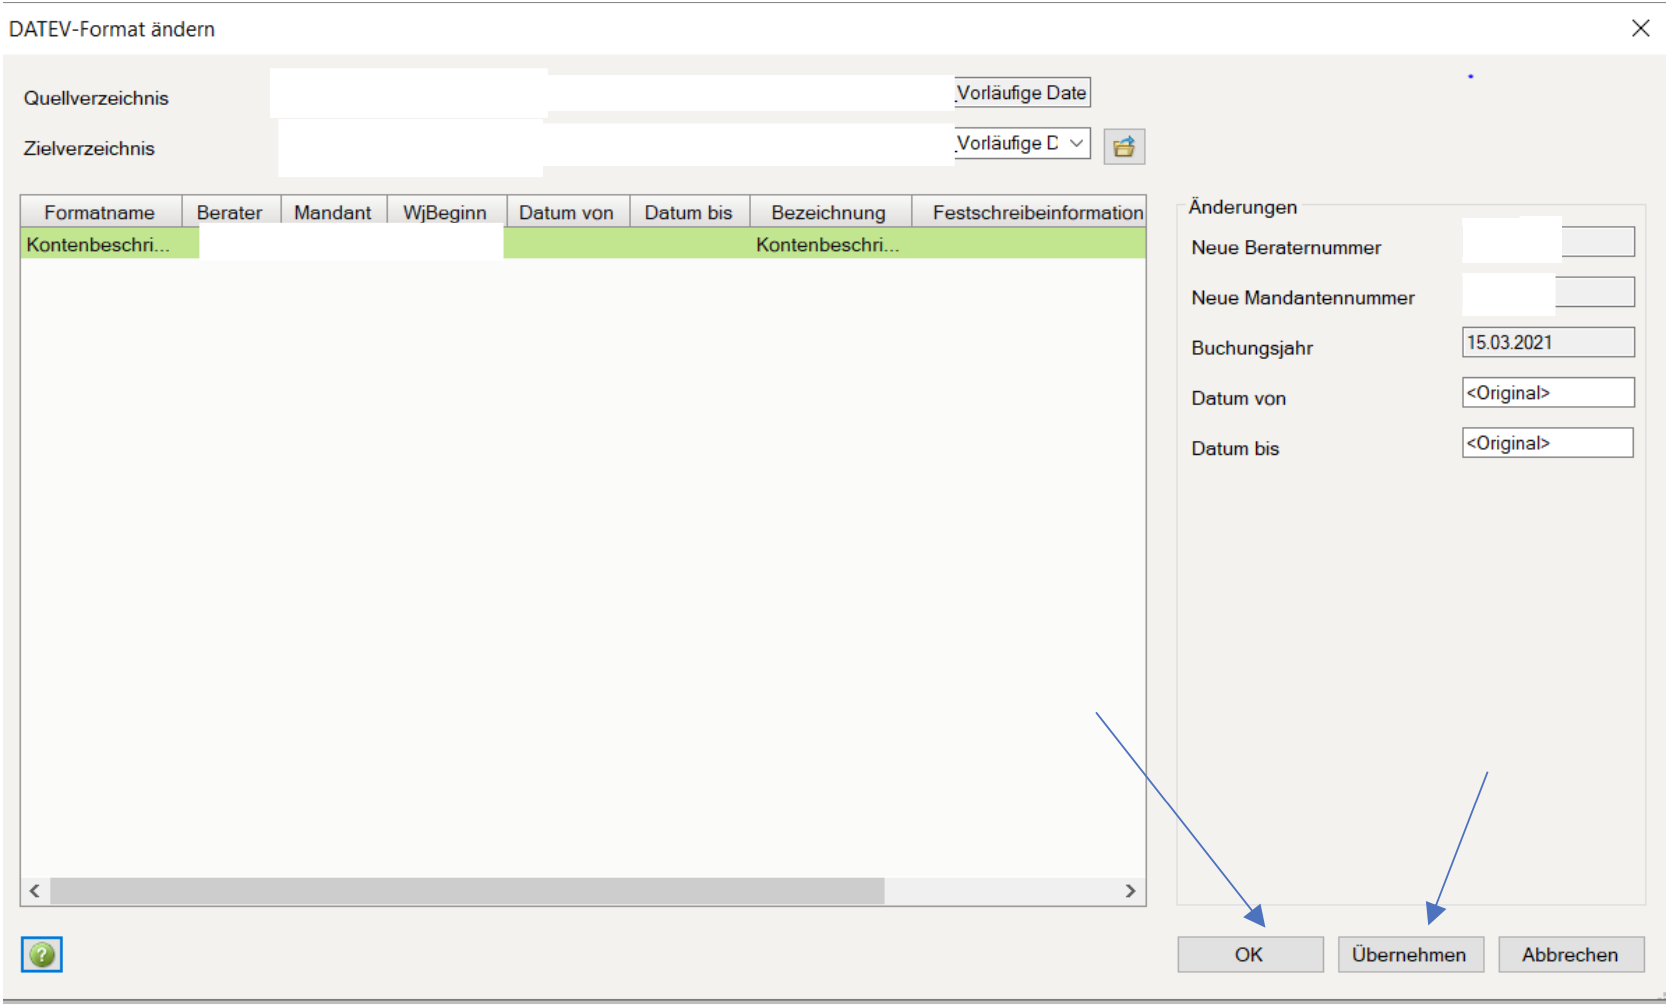Viewport: 1668px width, 1006px height.
Task: Click into the Datum bis input field
Action: 1547,443
